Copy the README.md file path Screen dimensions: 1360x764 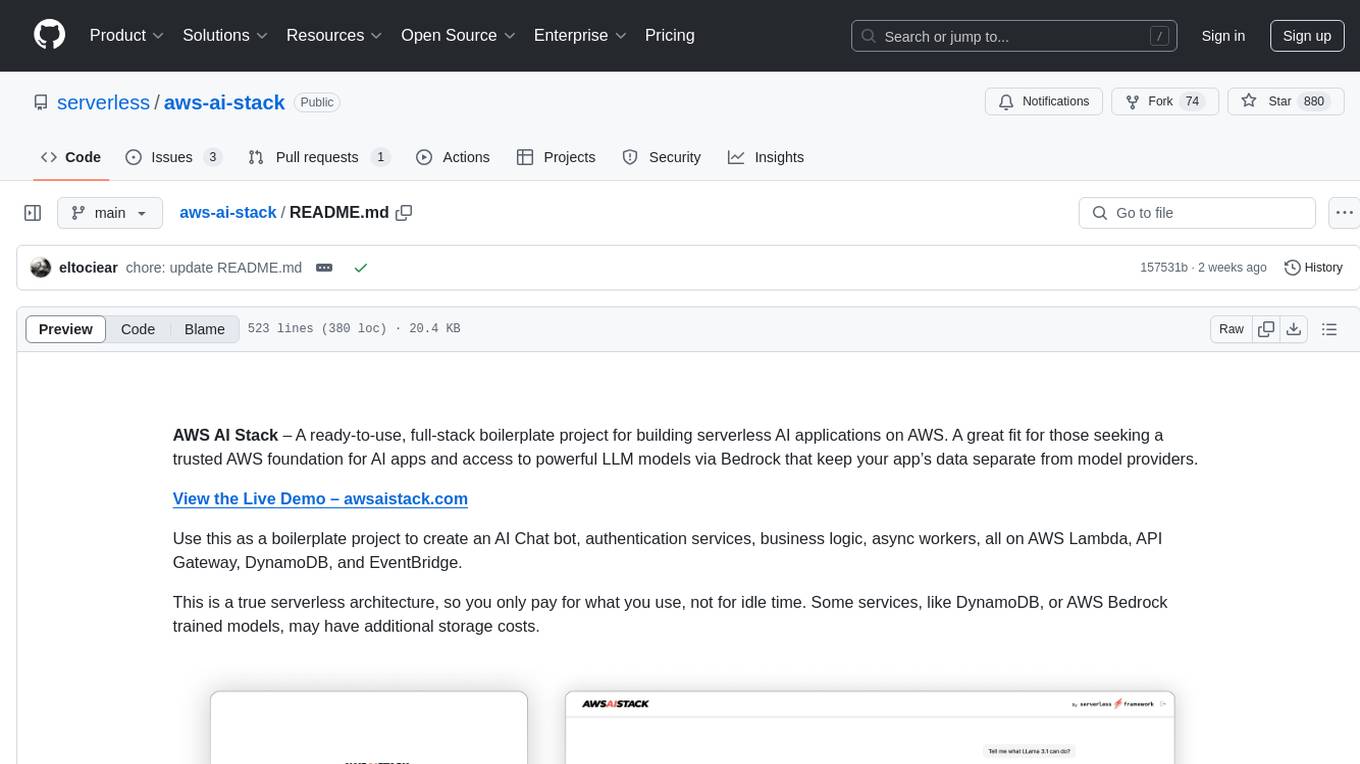coord(404,212)
